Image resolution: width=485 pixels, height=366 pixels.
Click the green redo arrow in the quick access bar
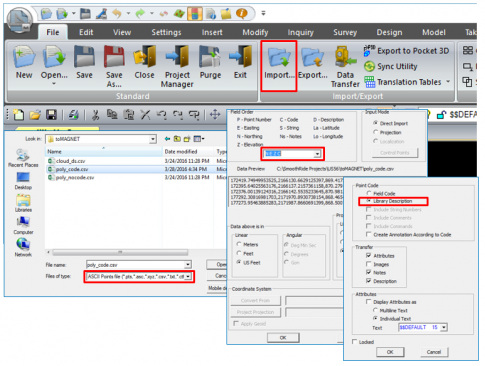click(140, 14)
